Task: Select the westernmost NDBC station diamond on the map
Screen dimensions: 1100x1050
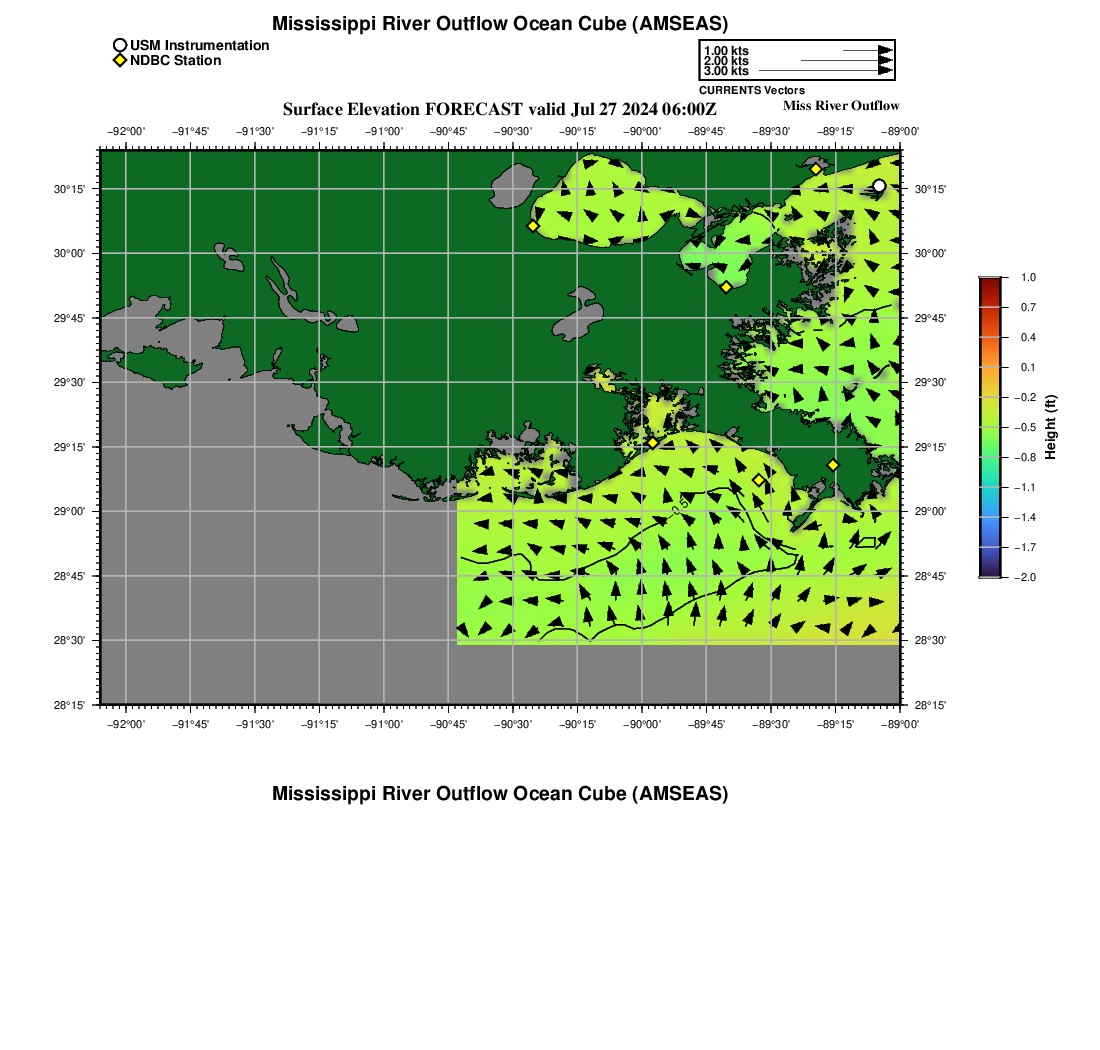Action: tap(533, 226)
